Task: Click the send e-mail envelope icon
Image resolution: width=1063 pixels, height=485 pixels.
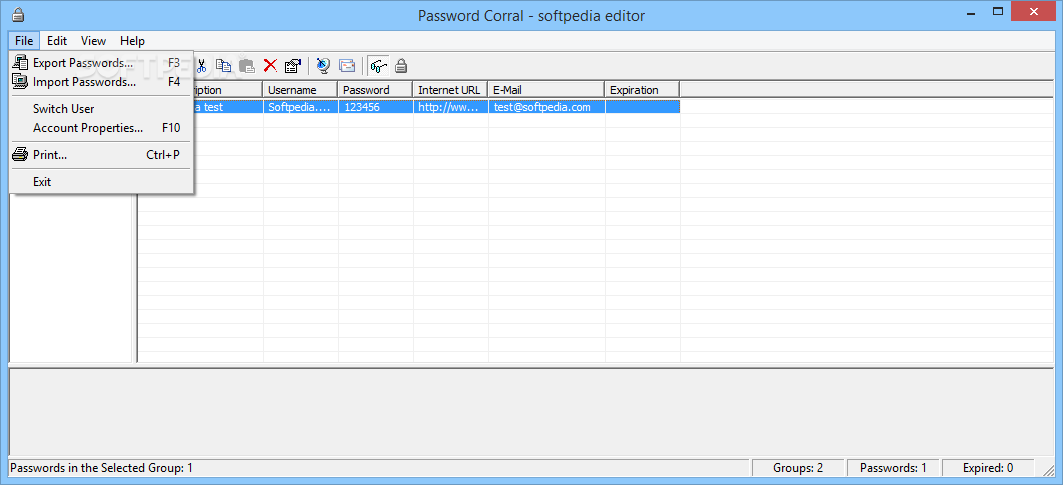Action: coord(347,66)
